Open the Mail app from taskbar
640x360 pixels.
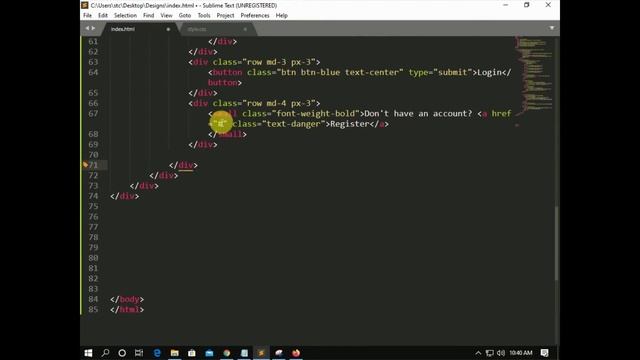point(209,353)
